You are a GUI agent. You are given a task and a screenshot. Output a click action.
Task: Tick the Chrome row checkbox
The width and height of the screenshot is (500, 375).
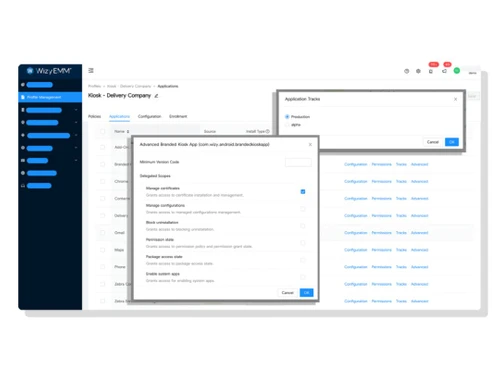[103, 181]
